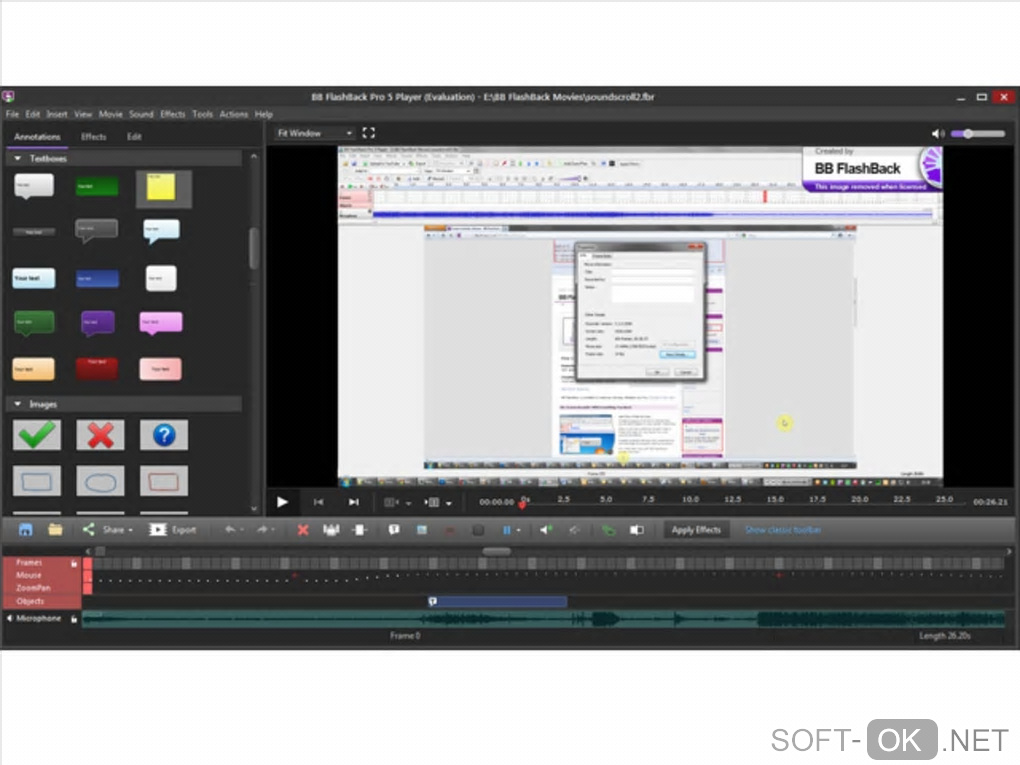Click the insert/split frame toolbar icon
The image size is (1020, 765).
click(359, 530)
